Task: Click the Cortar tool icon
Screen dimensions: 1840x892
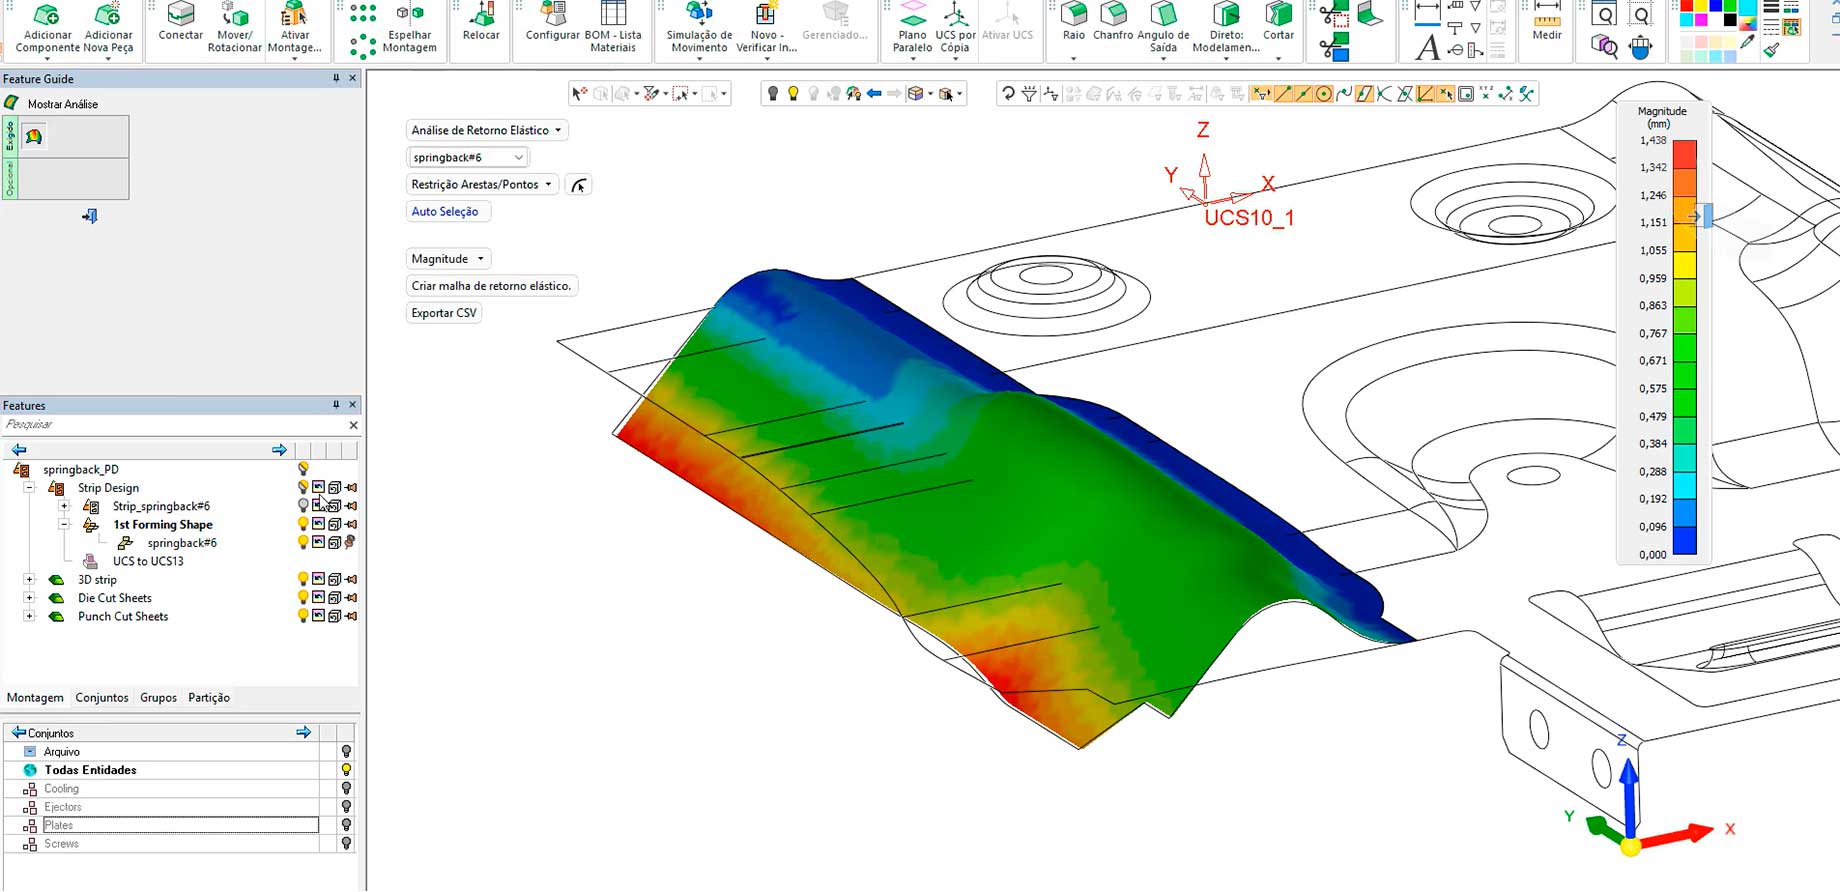Action: pos(1278,16)
